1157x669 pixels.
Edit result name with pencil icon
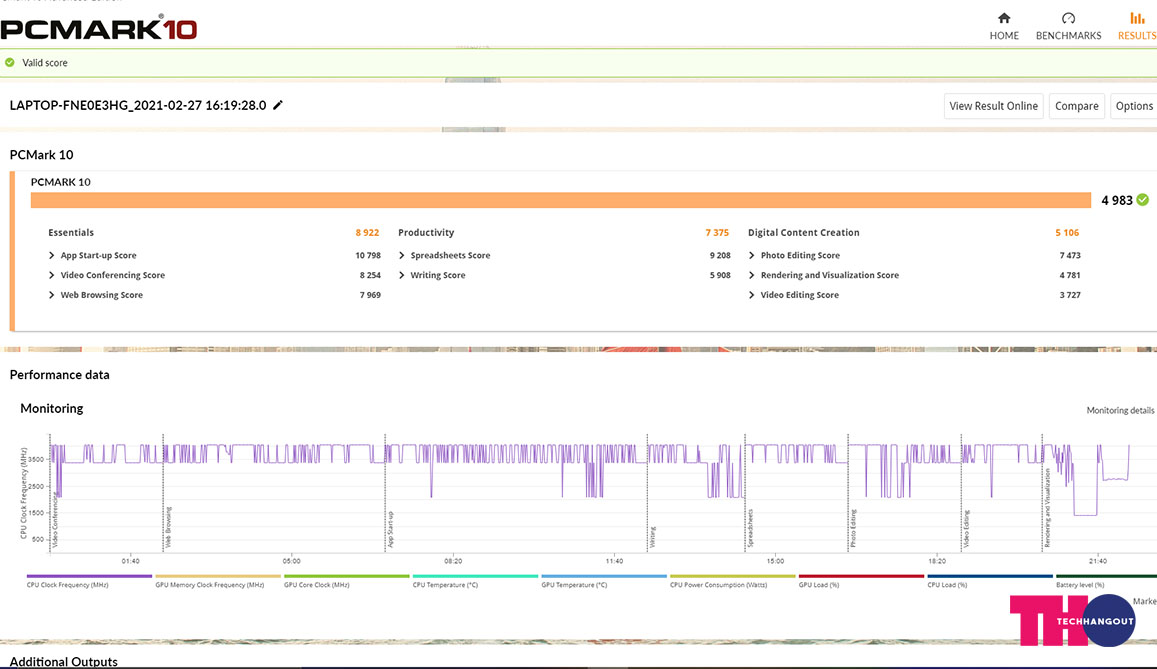[277, 105]
